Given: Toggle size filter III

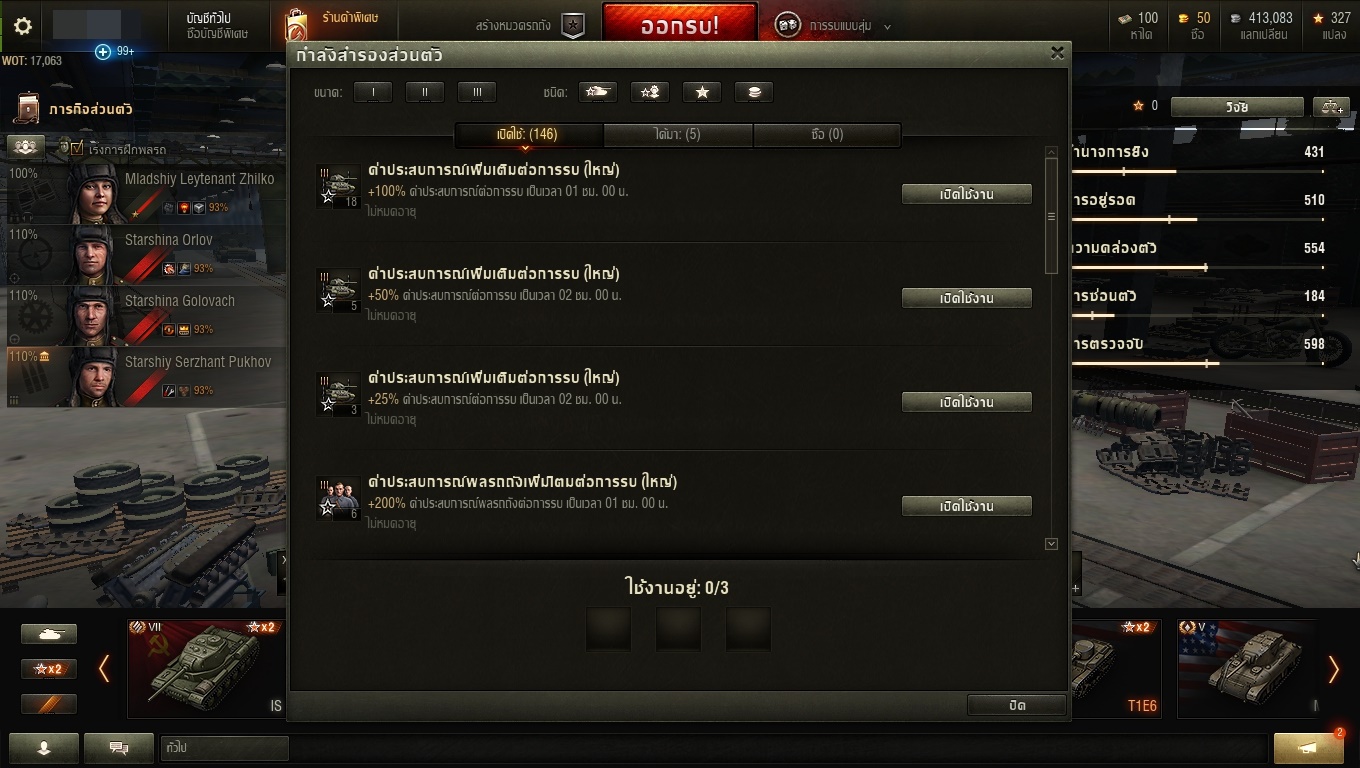Looking at the screenshot, I should click(x=477, y=92).
